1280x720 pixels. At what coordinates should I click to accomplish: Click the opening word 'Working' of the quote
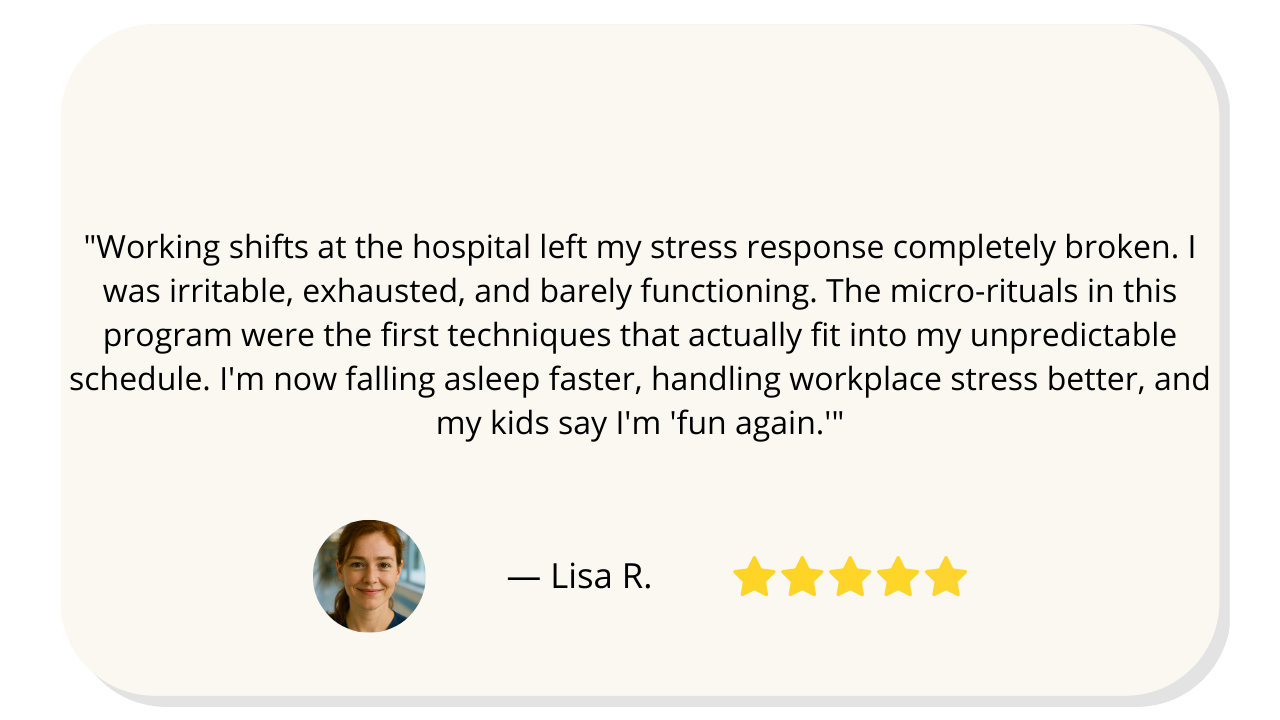coord(155,247)
